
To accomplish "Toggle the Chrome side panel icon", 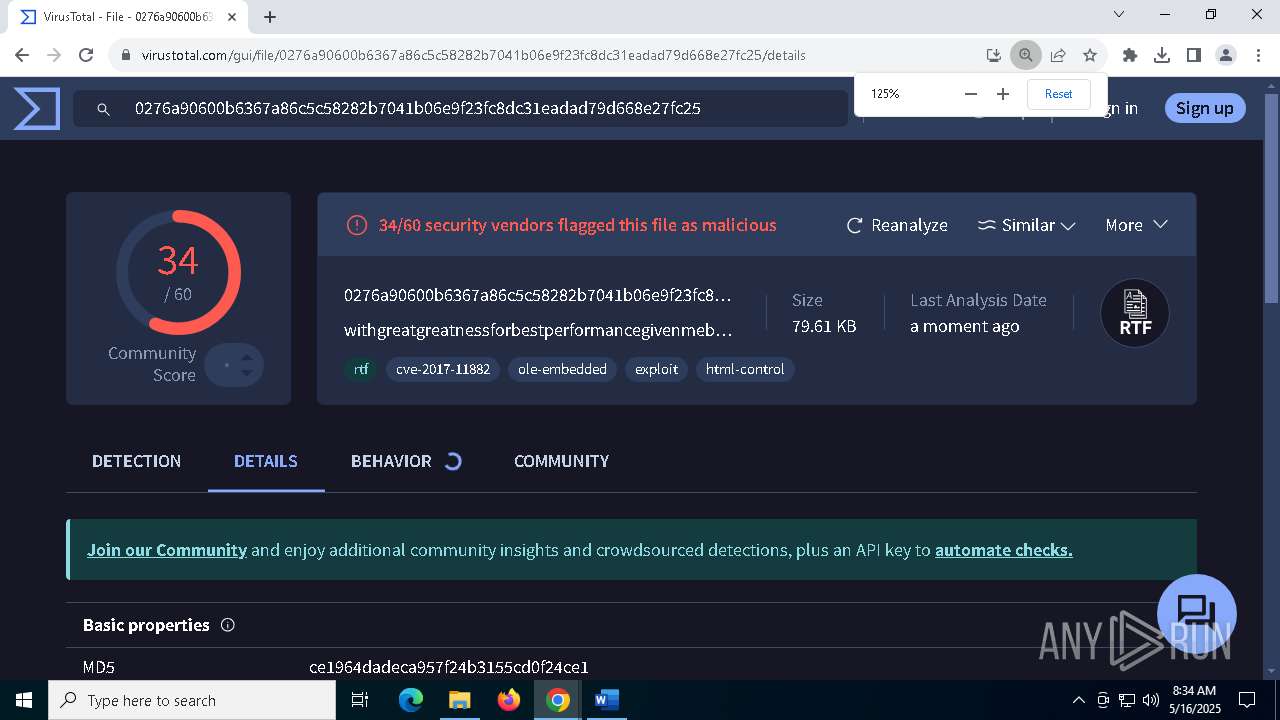I will point(1194,55).
